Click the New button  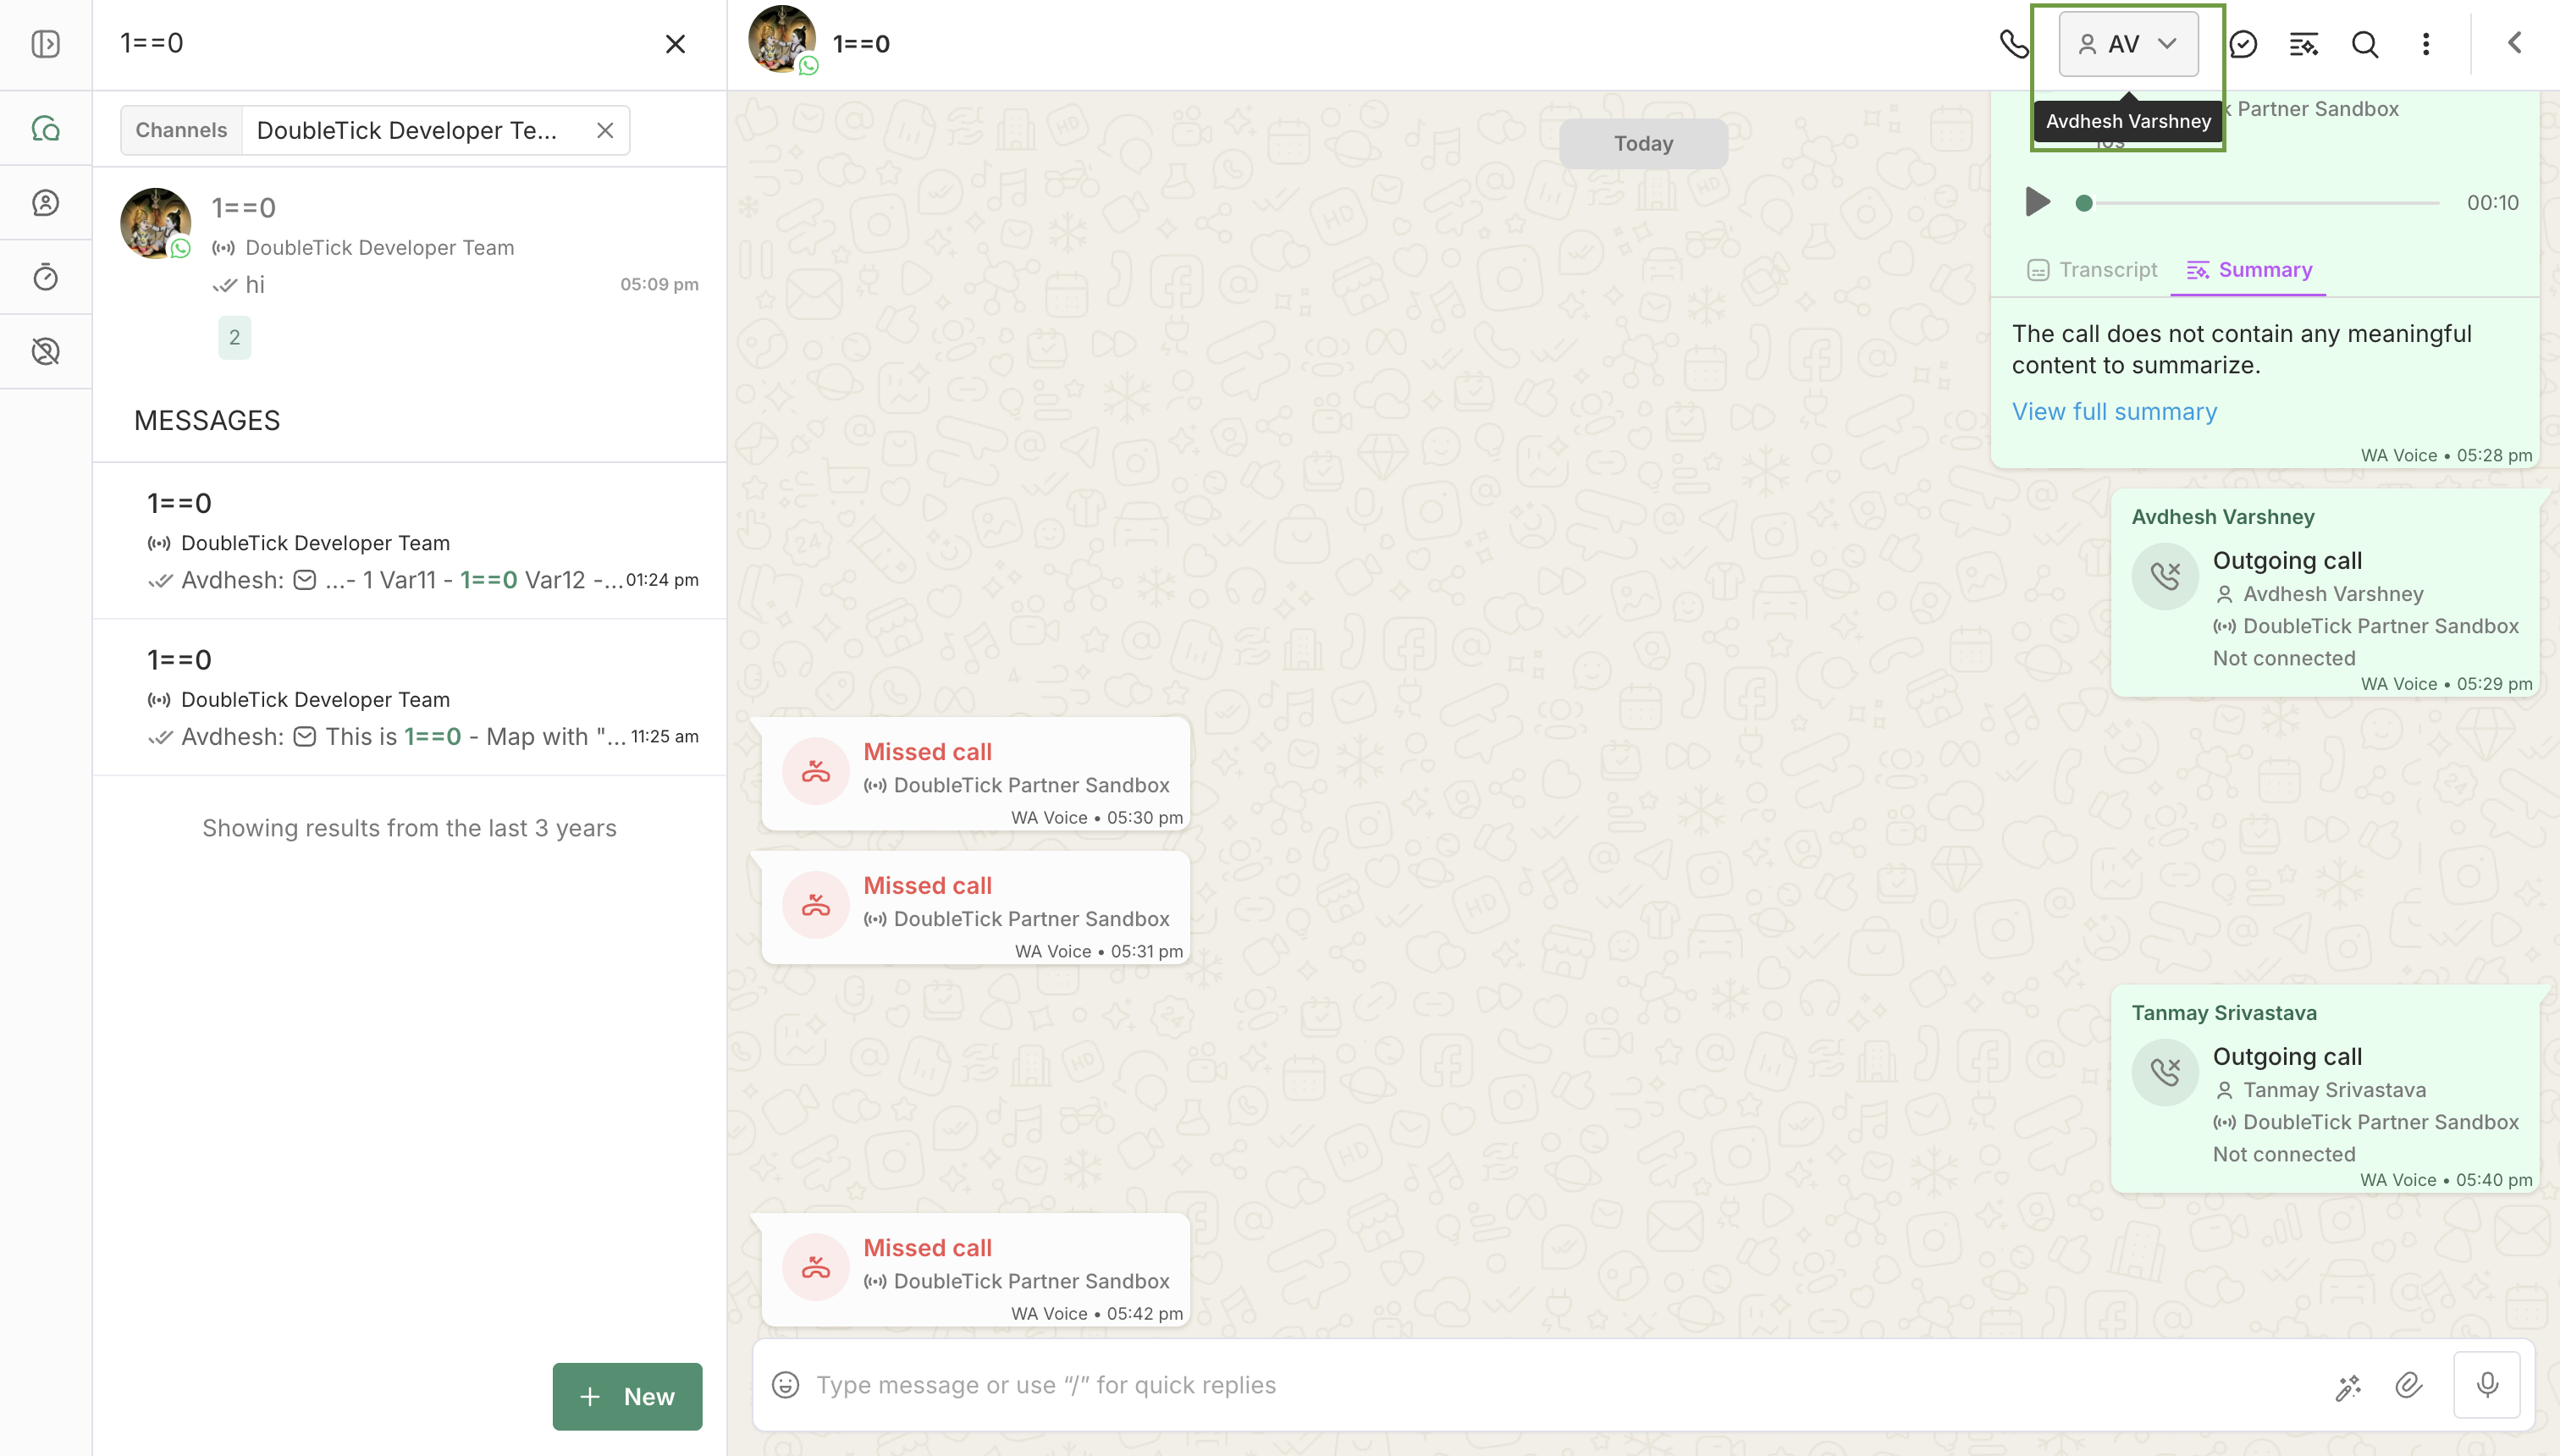[x=627, y=1396]
